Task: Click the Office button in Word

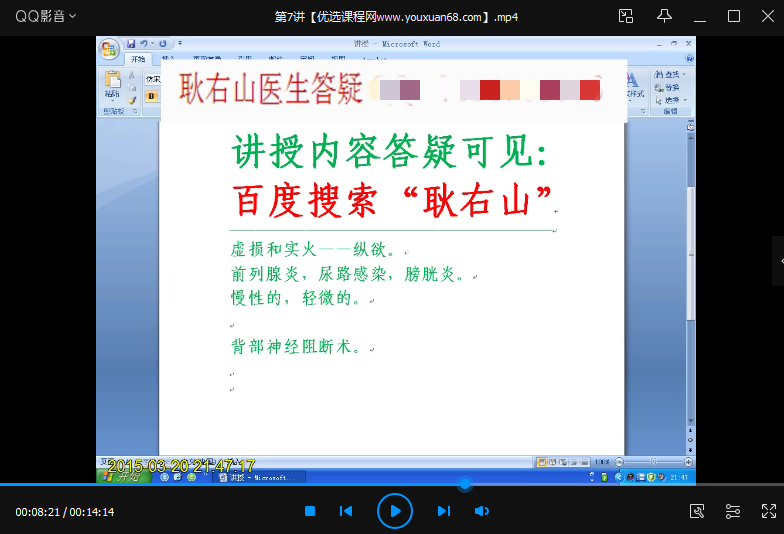Action: [x=109, y=47]
